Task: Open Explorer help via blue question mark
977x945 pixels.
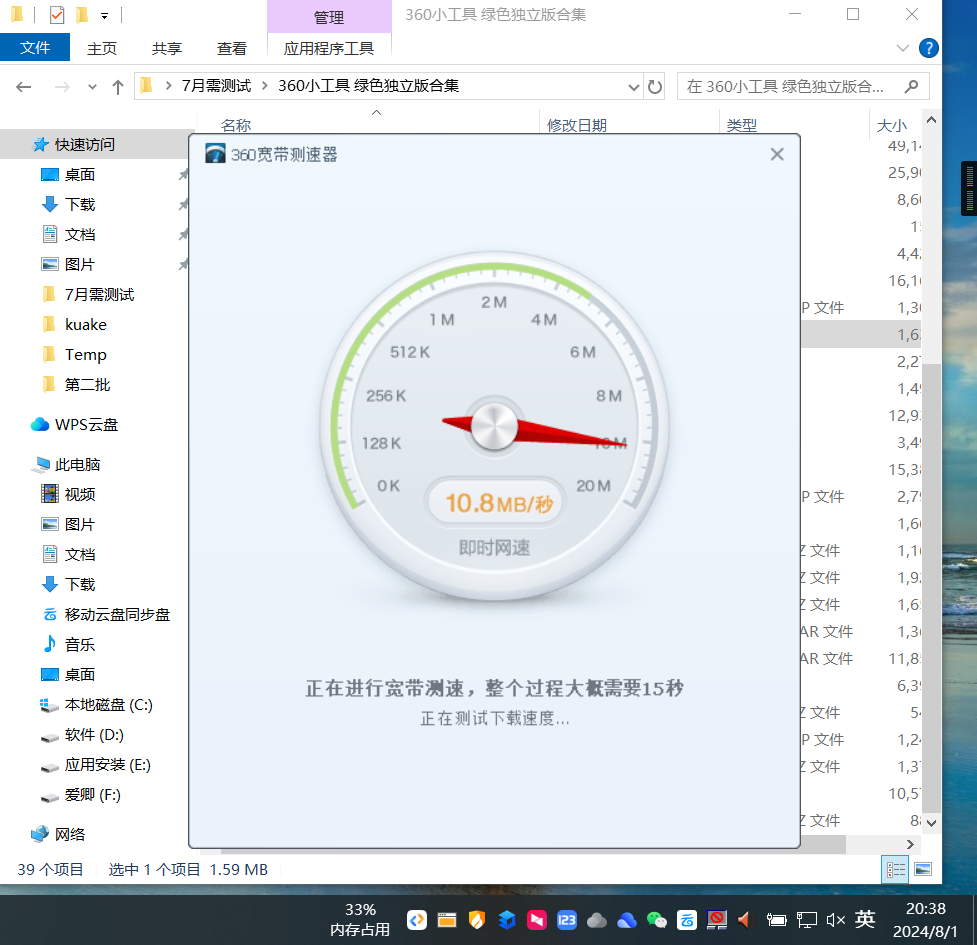Action: click(928, 48)
